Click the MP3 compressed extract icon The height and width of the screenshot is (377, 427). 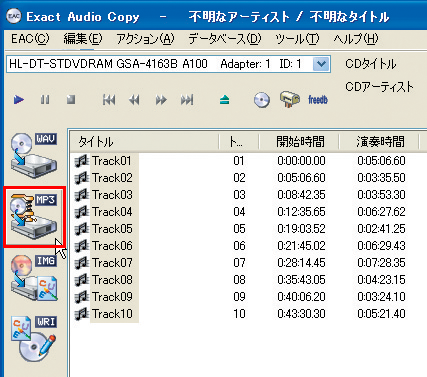(34, 217)
